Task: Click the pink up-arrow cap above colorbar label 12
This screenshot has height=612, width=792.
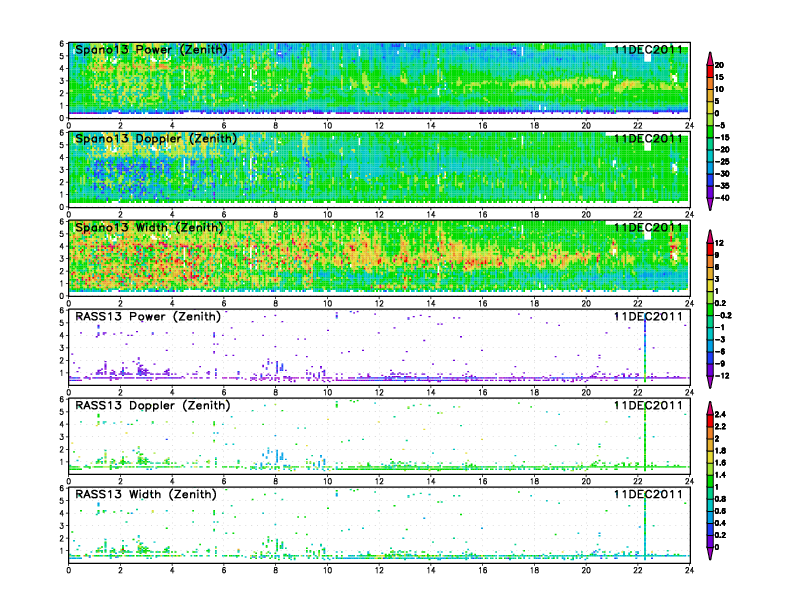Action: [710, 236]
